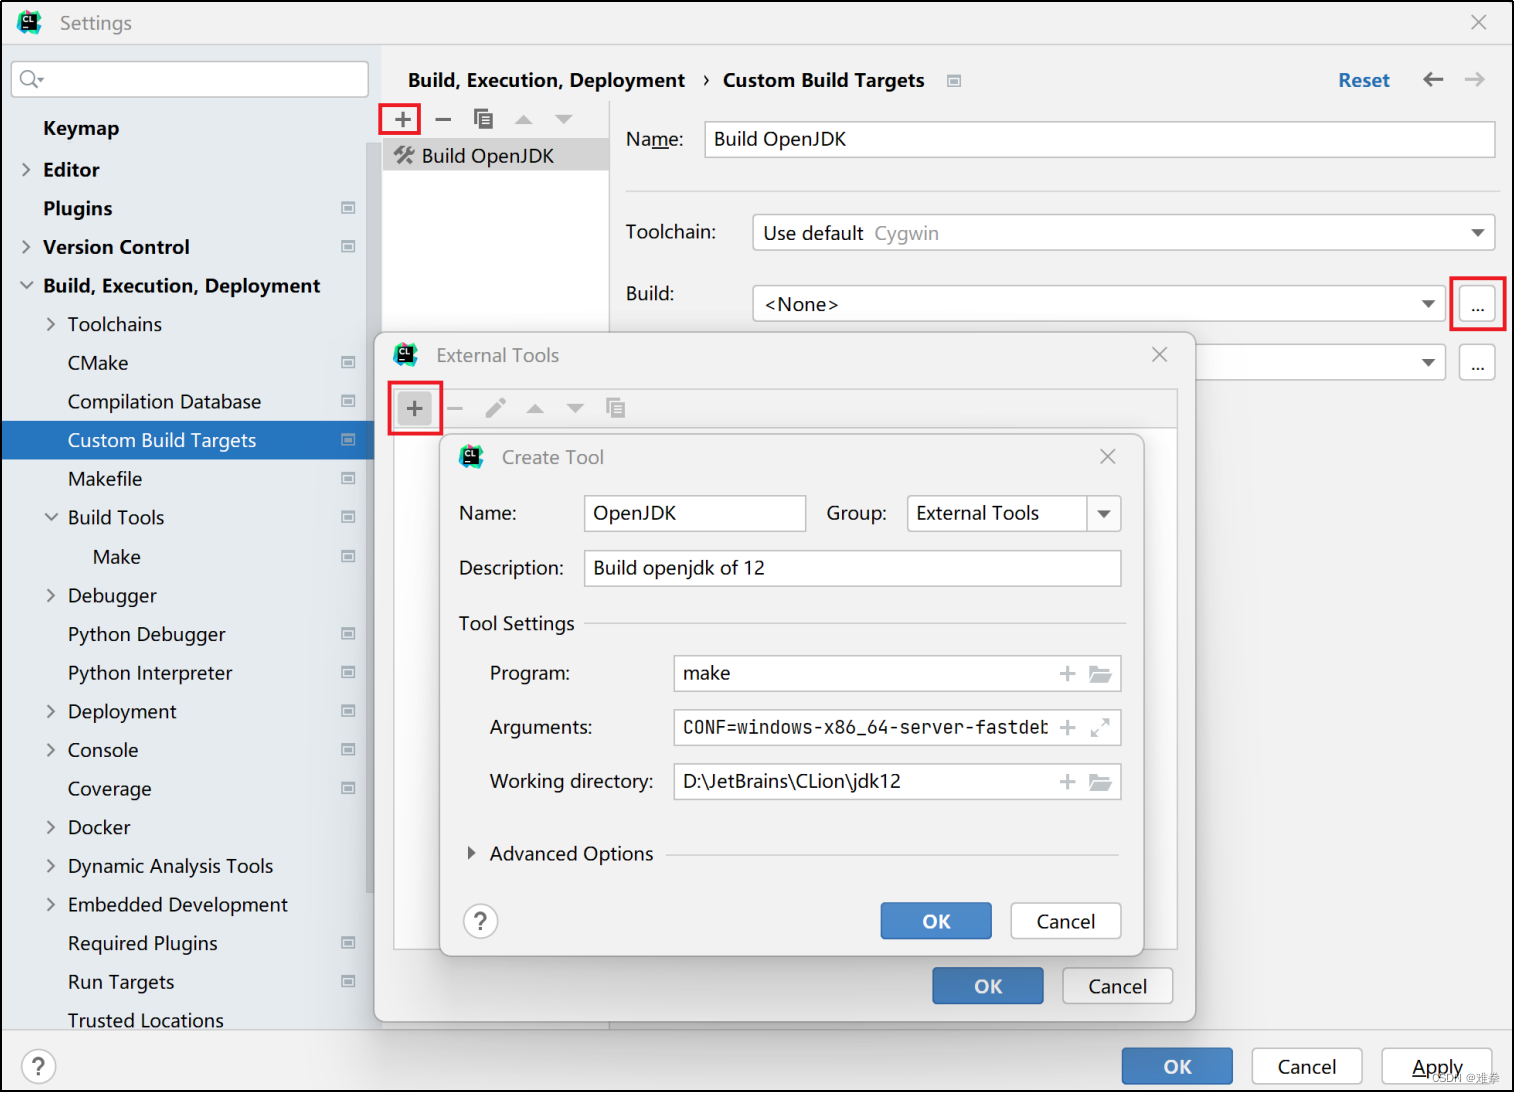Click project-level icon next to Custom Build Targets title
1515x1093 pixels.
954,81
